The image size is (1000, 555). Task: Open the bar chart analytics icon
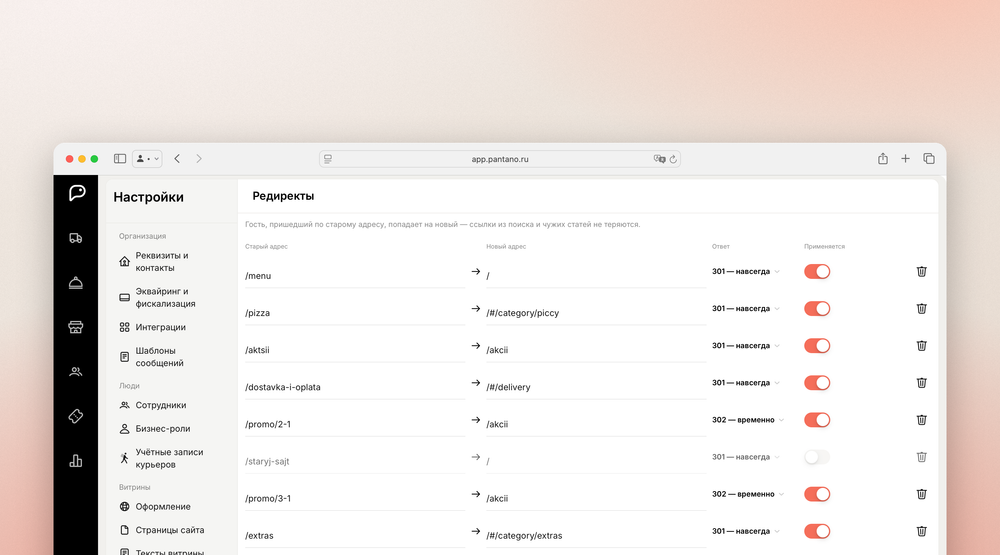pyautogui.click(x=75, y=461)
